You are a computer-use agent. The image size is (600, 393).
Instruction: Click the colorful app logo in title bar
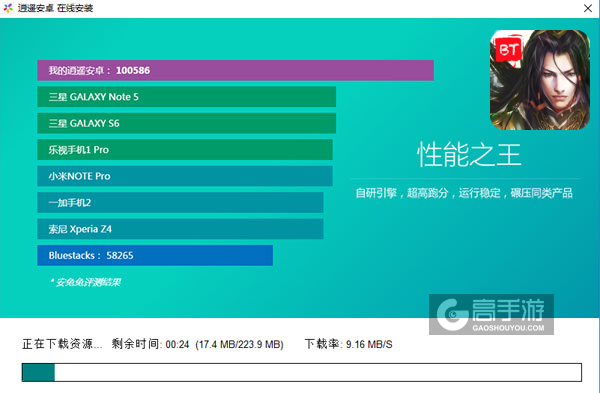8,8
